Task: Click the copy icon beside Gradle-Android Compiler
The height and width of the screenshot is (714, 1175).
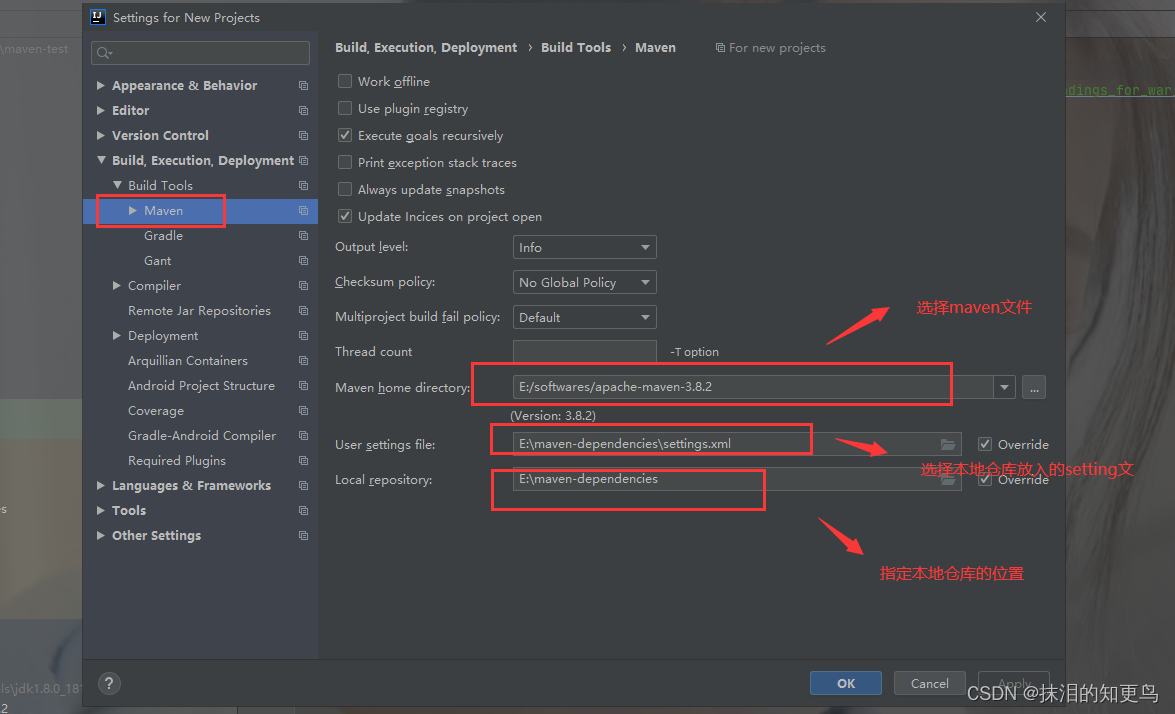Action: 303,436
